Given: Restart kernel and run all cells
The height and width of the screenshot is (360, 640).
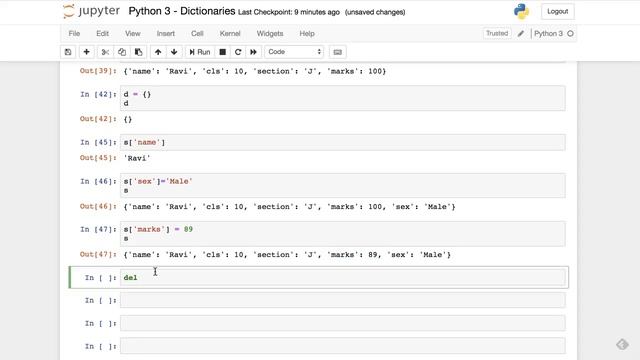Looking at the screenshot, I should (253, 52).
